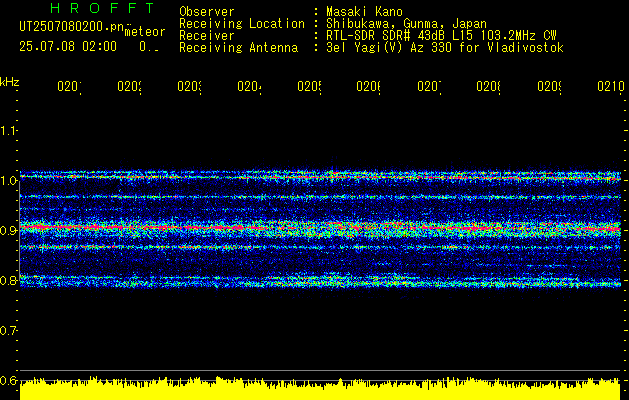The height and width of the screenshot is (400, 629).
Task: Click the 0203 time marker
Action: [x=189, y=86]
